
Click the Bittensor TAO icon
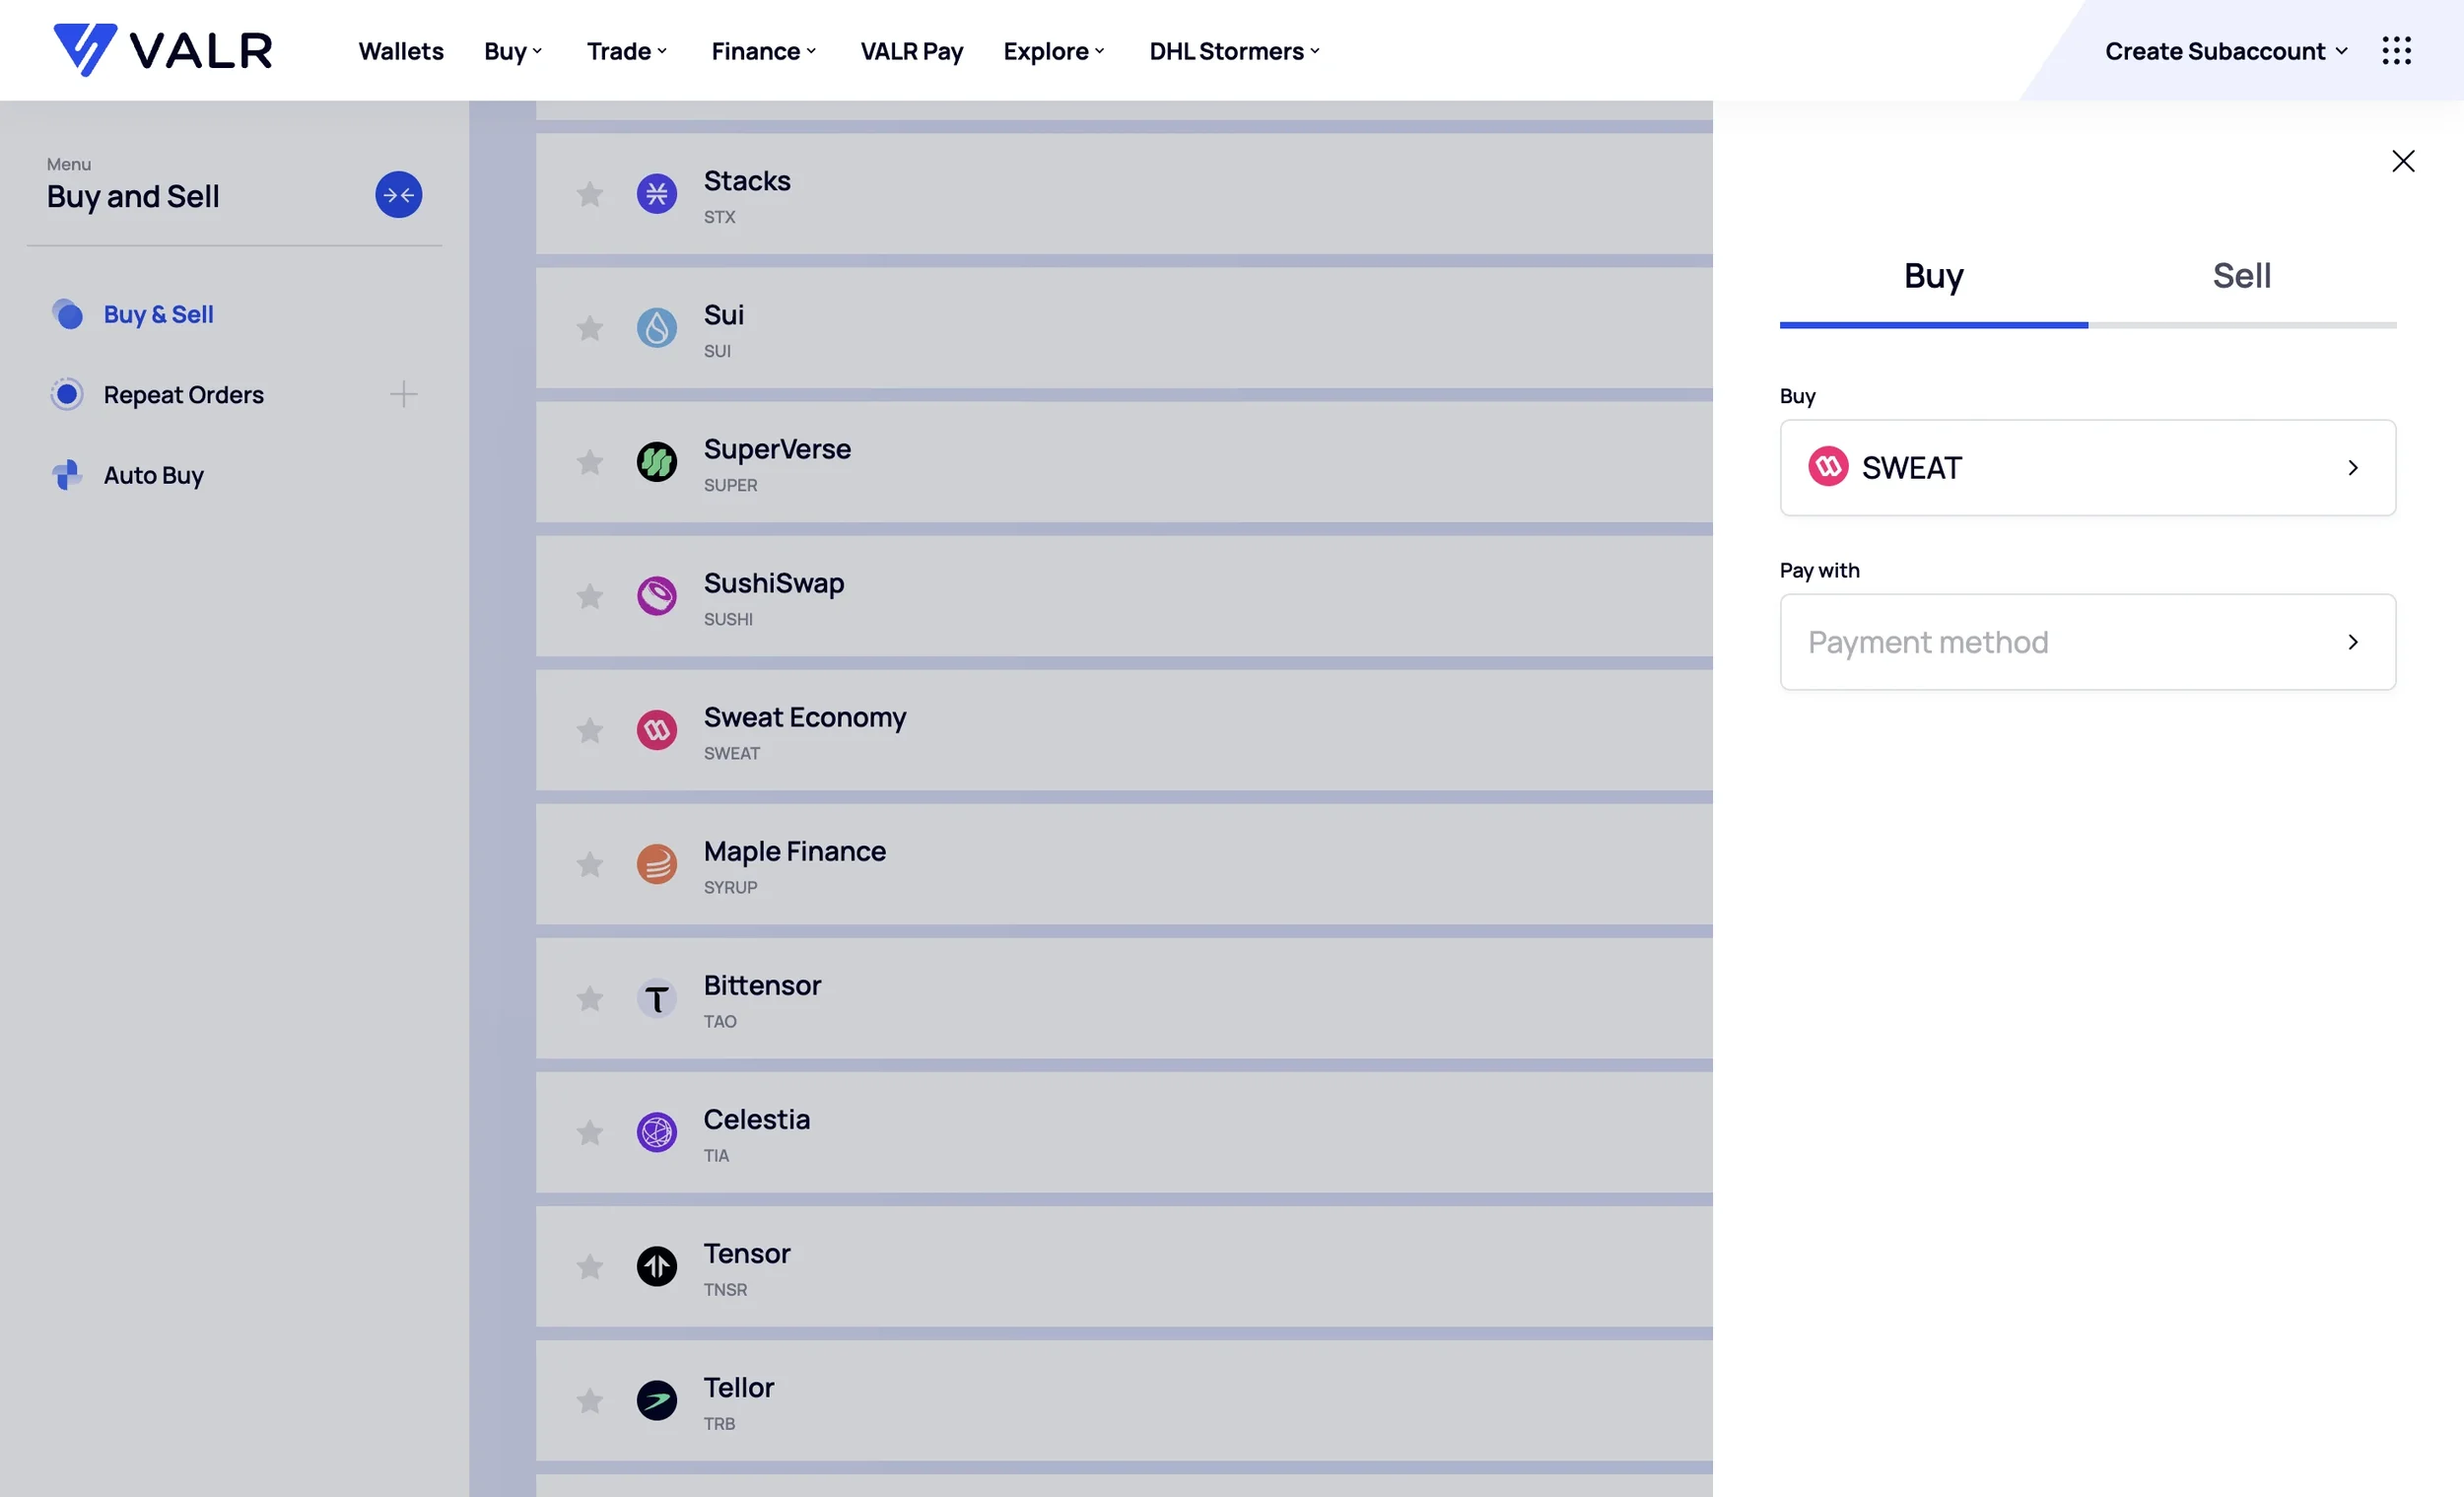656,998
